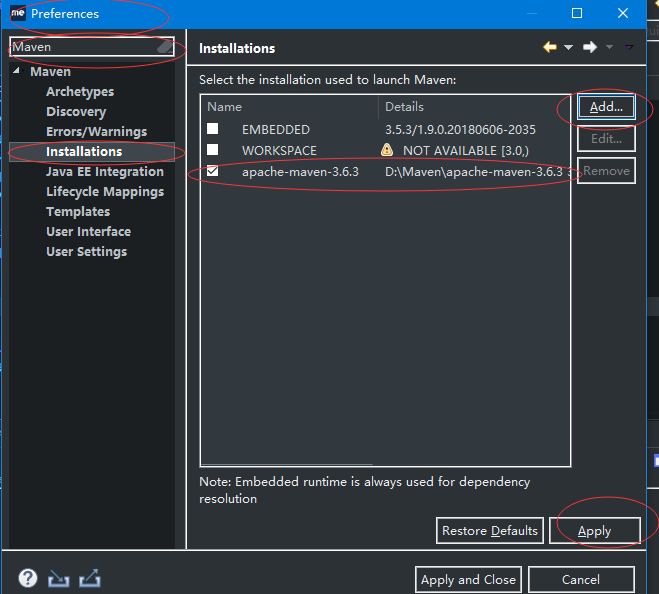The height and width of the screenshot is (594, 659).
Task: Click the back arrow navigation icon
Action: click(550, 47)
